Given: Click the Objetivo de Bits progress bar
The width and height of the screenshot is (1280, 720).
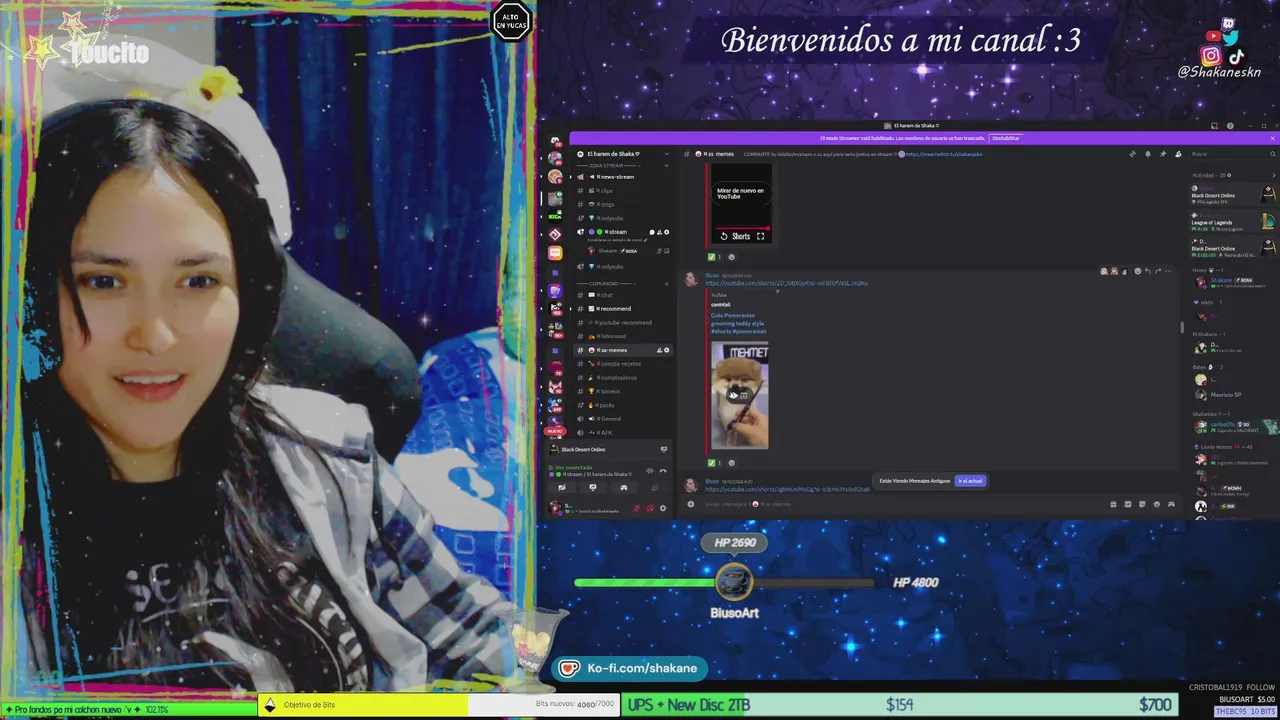Looking at the screenshot, I should (440, 705).
